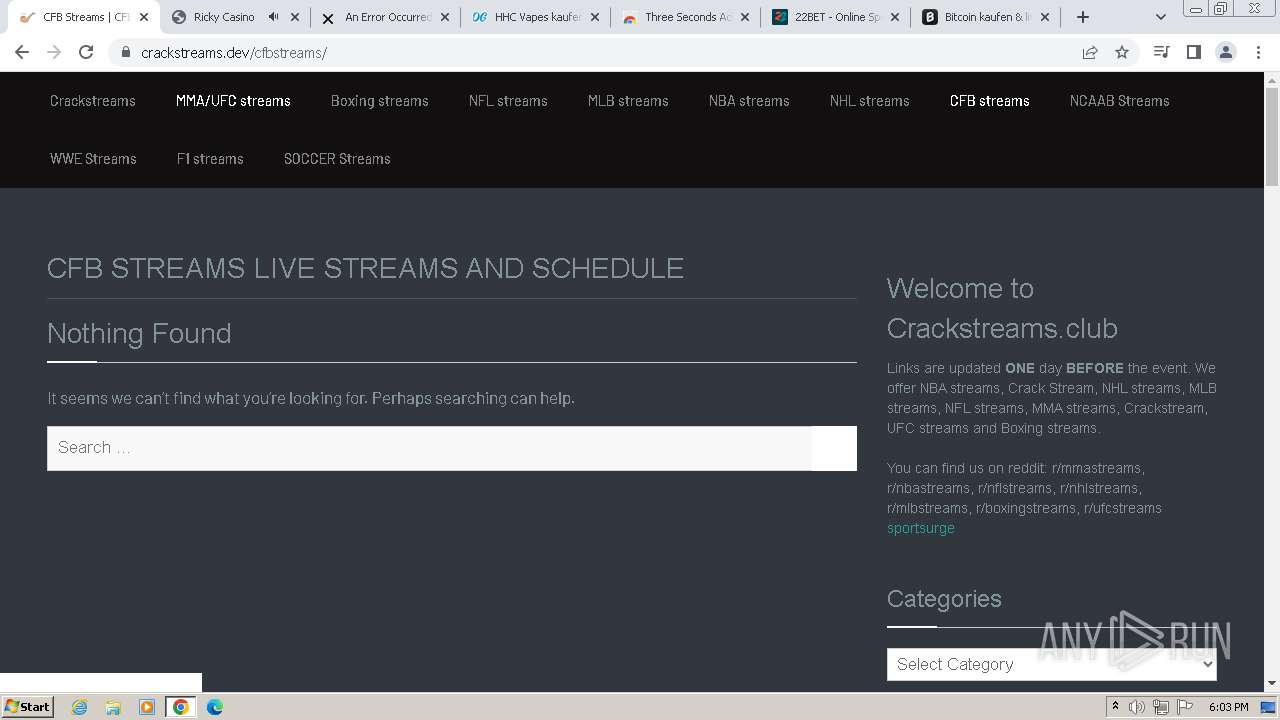Close the Ricky Casino tab
The image size is (1280, 720).
click(295, 17)
